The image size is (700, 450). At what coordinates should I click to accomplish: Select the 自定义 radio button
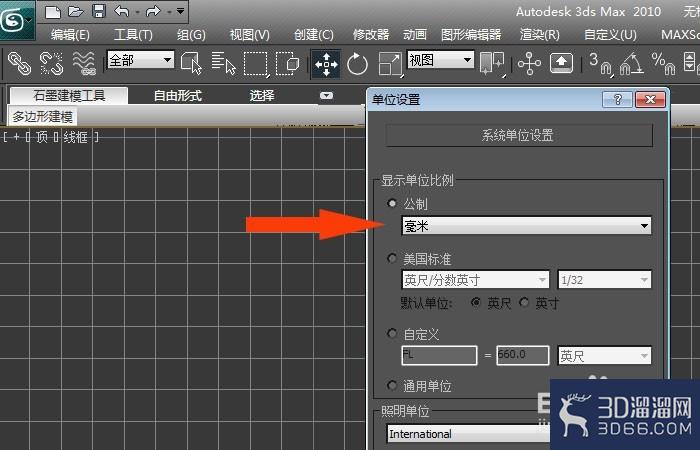pos(392,333)
